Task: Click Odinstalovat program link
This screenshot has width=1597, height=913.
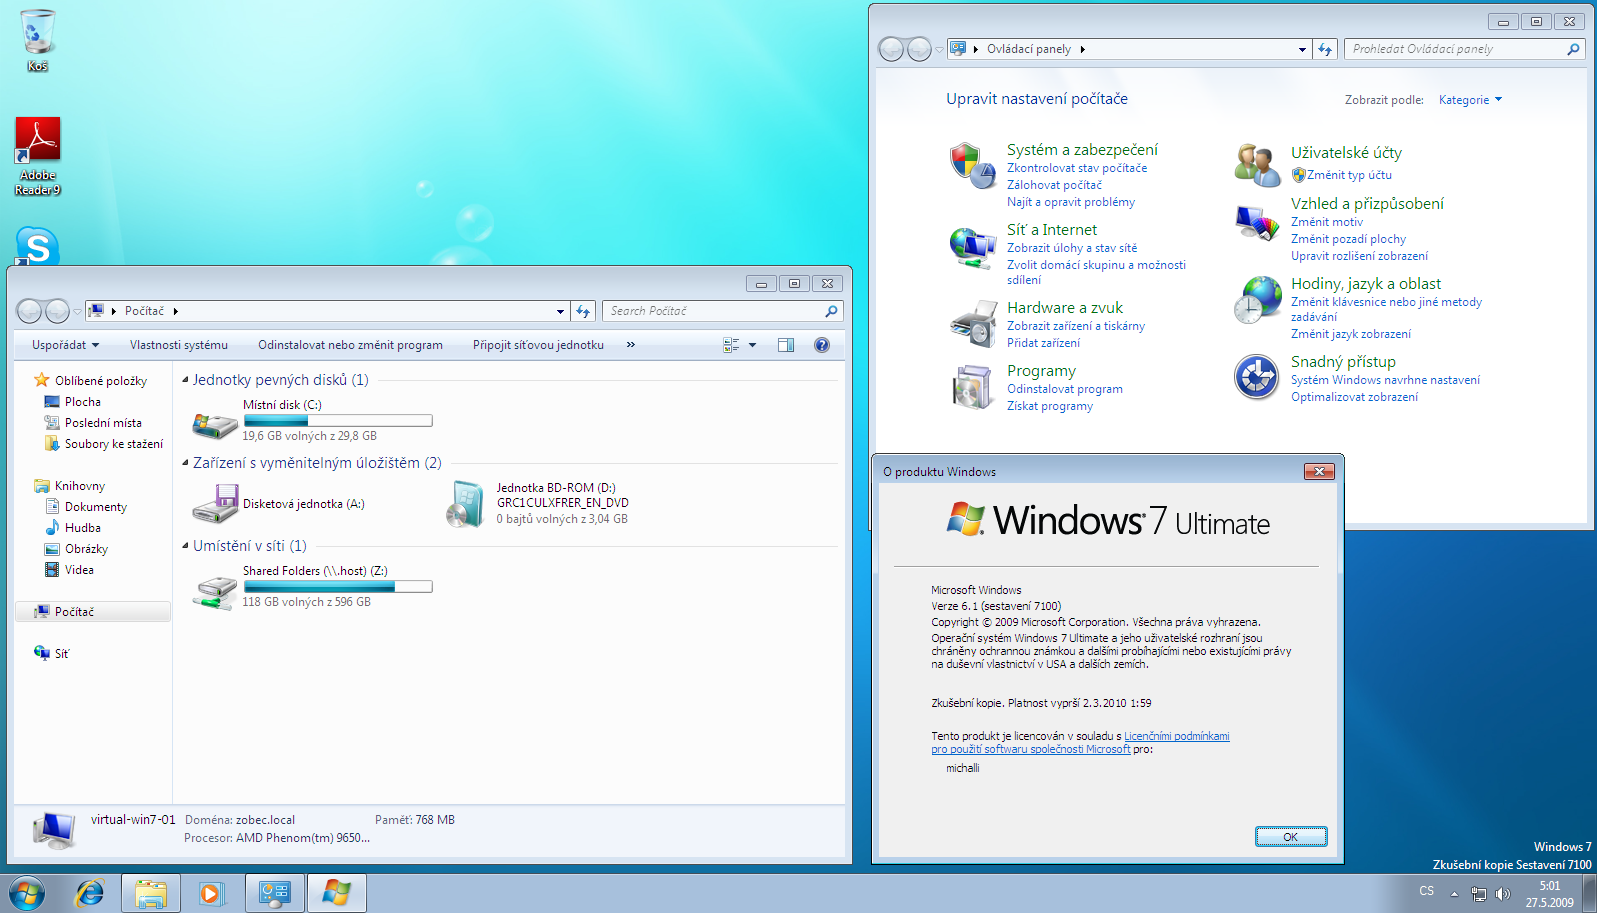Action: tap(1065, 389)
